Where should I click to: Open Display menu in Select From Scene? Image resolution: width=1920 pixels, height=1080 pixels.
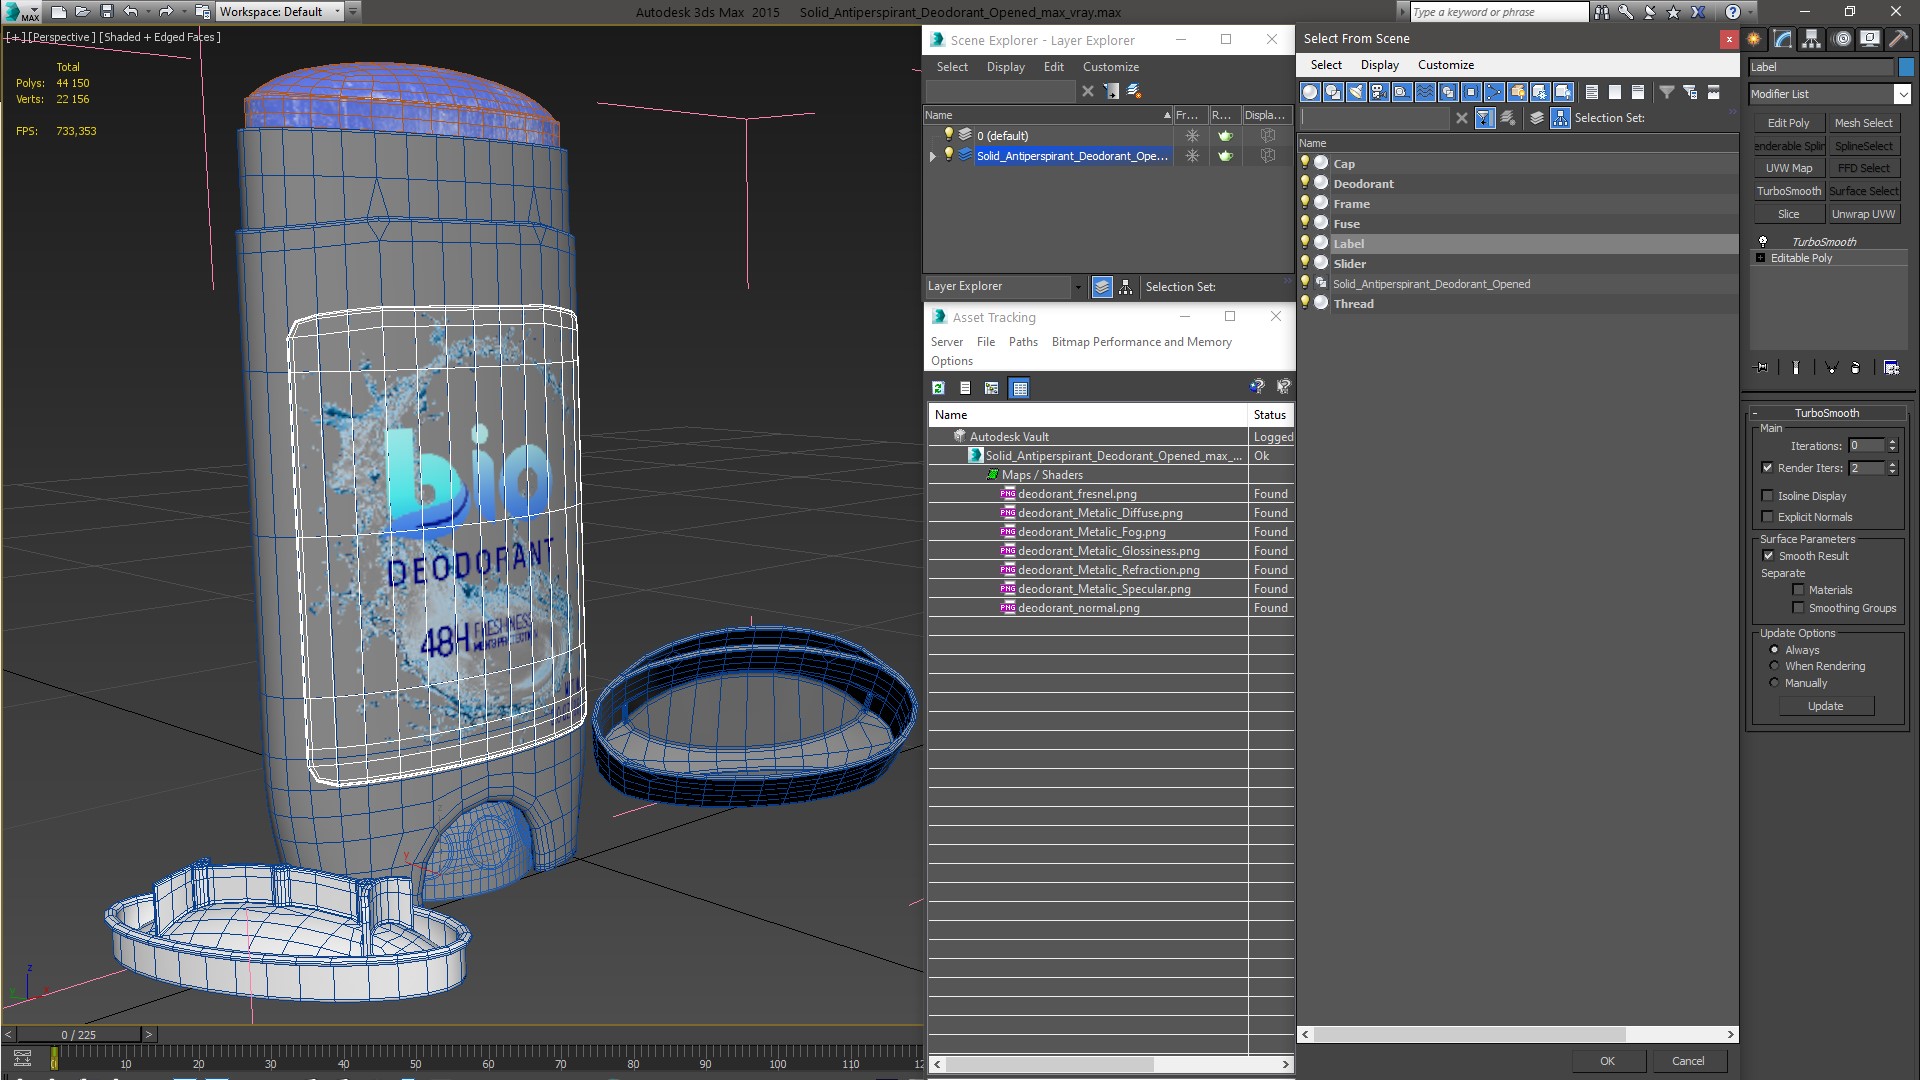tap(1379, 65)
